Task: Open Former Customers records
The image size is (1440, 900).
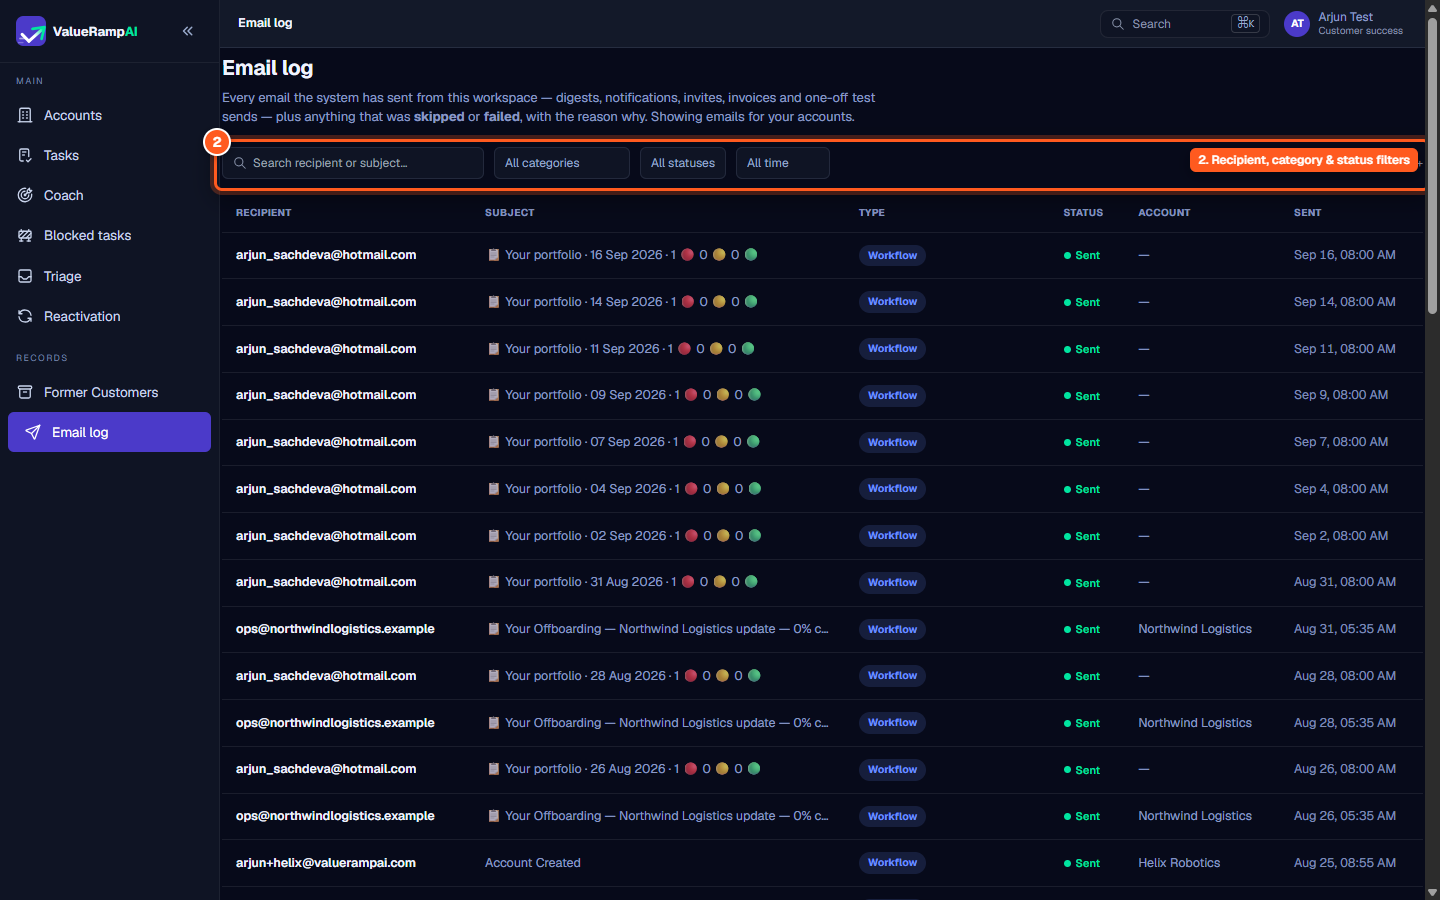Action: pyautogui.click(x=109, y=392)
